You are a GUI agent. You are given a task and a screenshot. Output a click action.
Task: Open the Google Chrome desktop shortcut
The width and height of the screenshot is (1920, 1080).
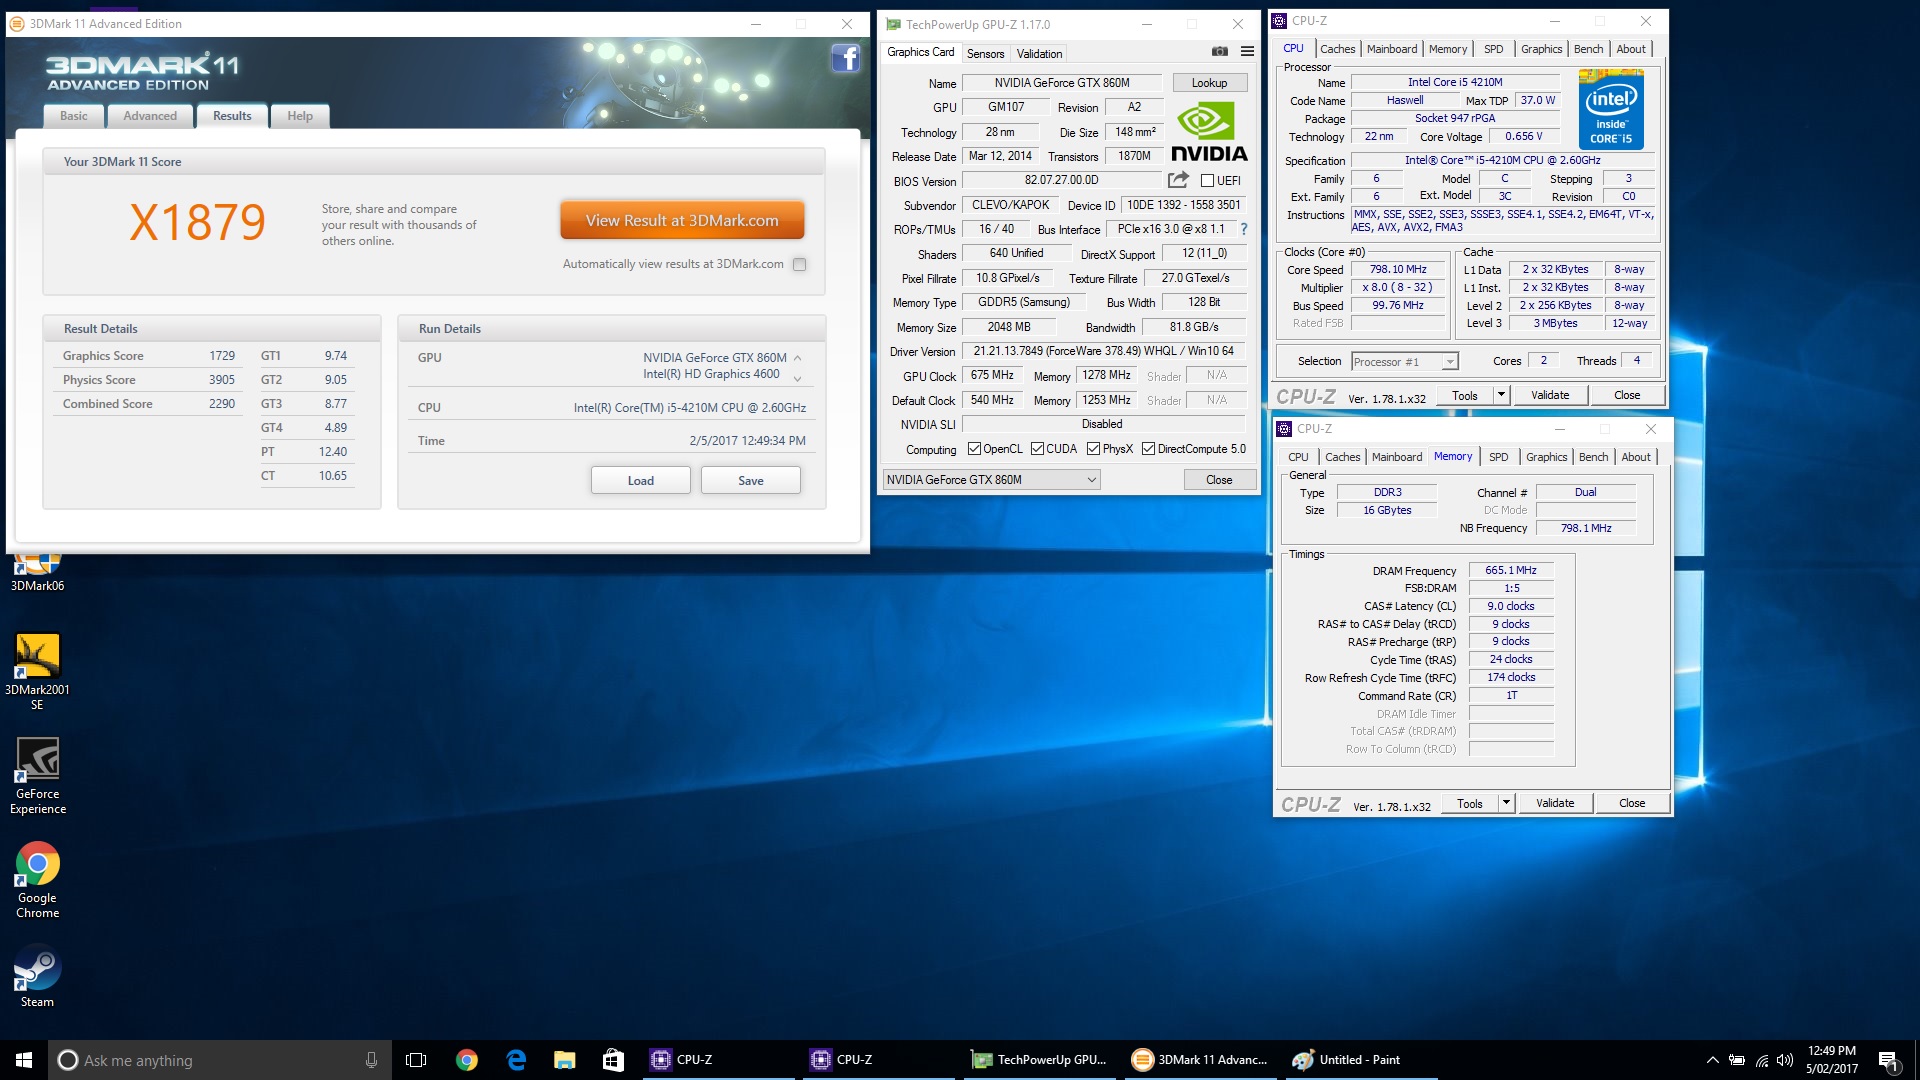coord(38,880)
